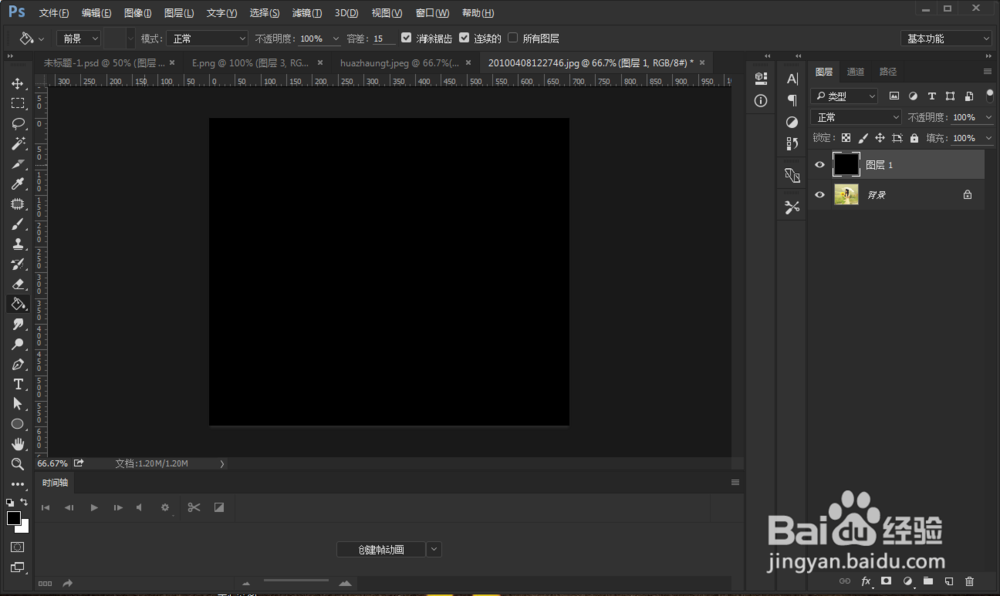This screenshot has width=1000, height=596.
Task: Select the Brush tool
Action: (x=18, y=224)
